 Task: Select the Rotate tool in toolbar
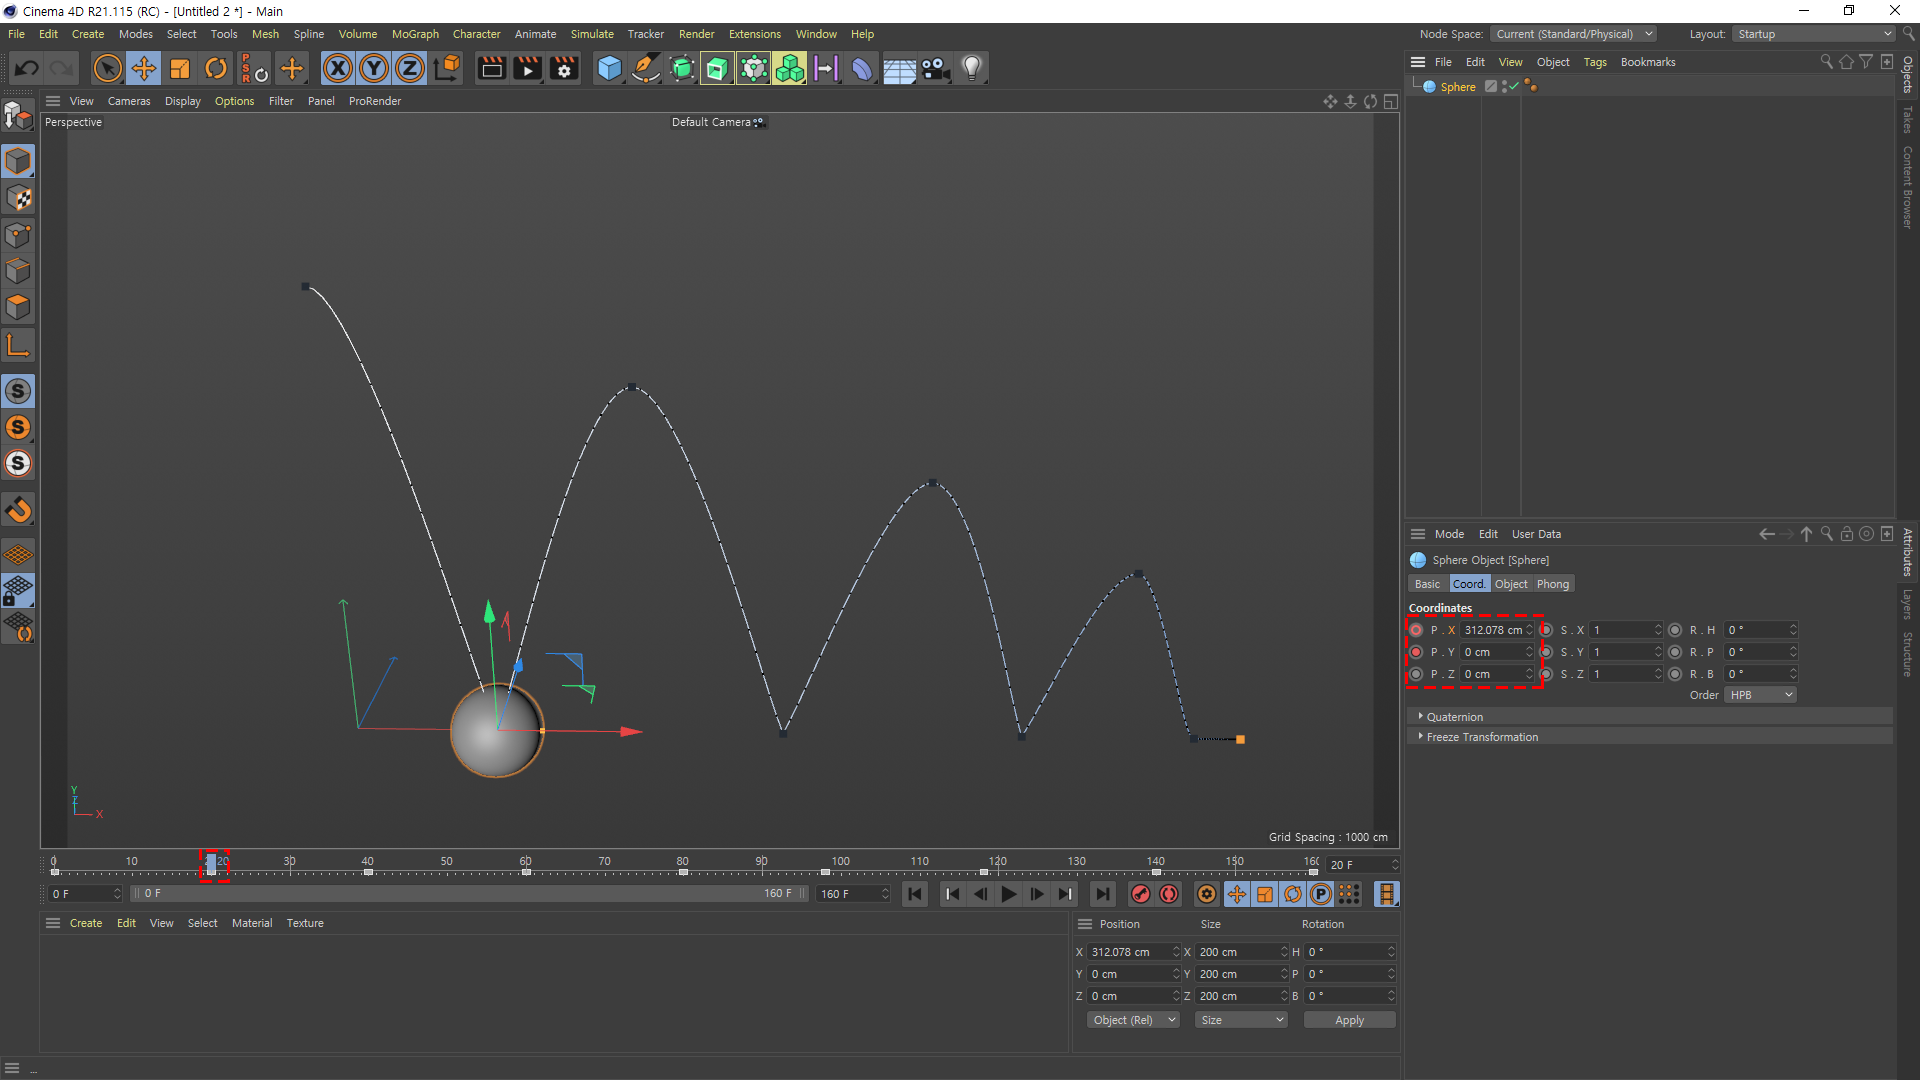point(216,69)
